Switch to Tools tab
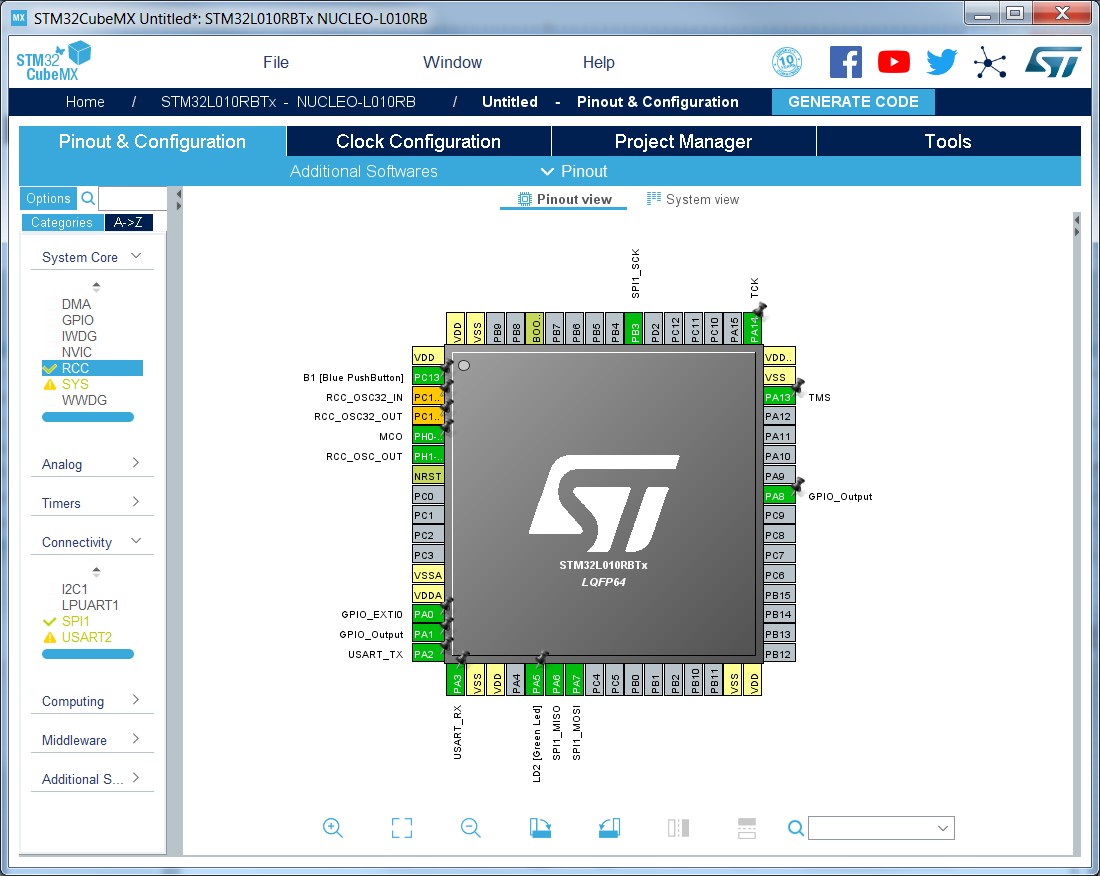This screenshot has height=876, width=1100. click(x=948, y=141)
